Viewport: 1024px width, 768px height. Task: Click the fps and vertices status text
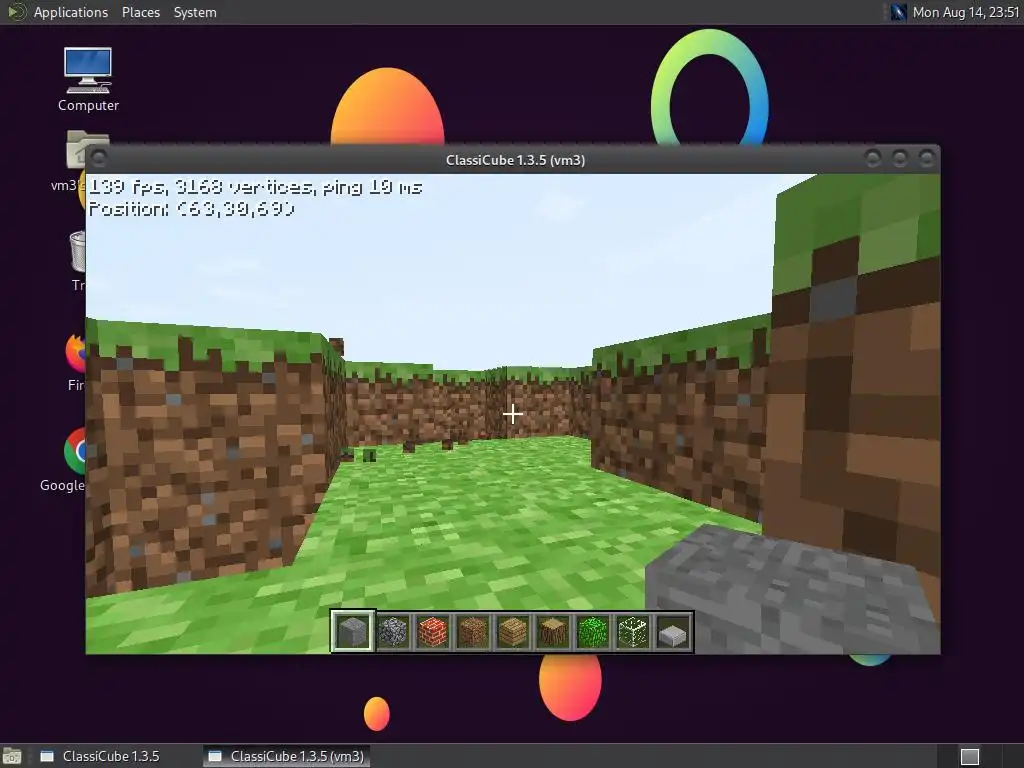[255, 187]
